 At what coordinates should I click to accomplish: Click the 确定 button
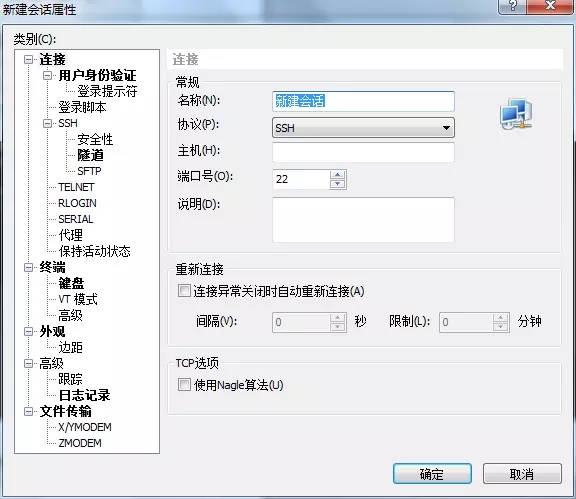432,474
